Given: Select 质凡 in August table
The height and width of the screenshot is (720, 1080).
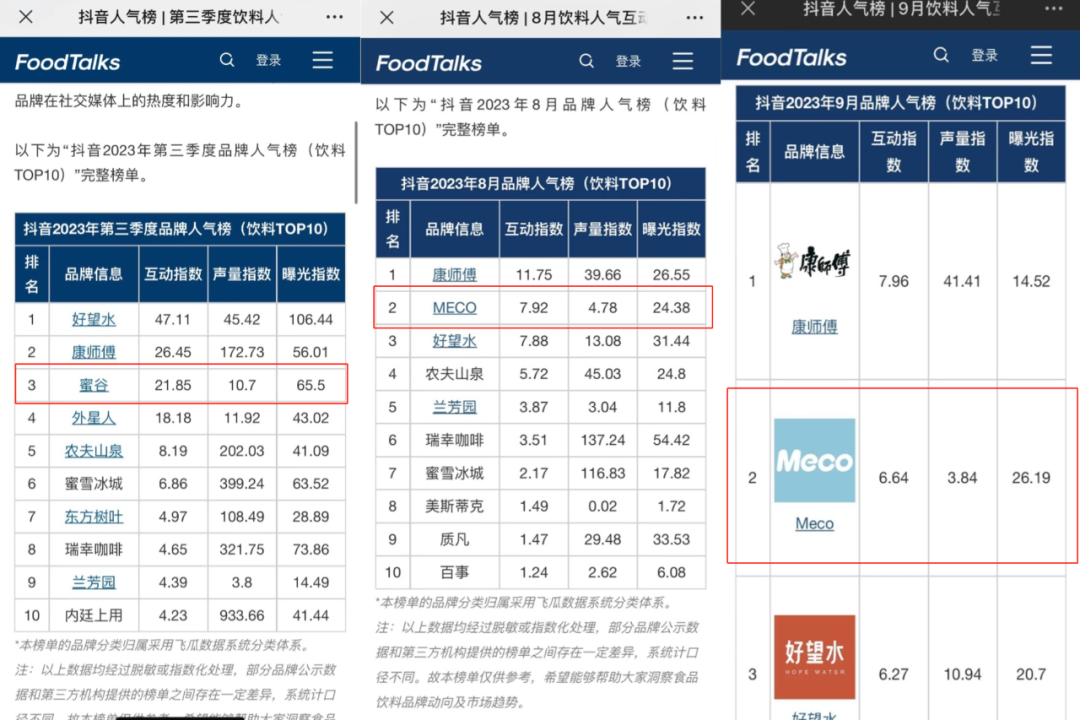Looking at the screenshot, I should [x=455, y=539].
